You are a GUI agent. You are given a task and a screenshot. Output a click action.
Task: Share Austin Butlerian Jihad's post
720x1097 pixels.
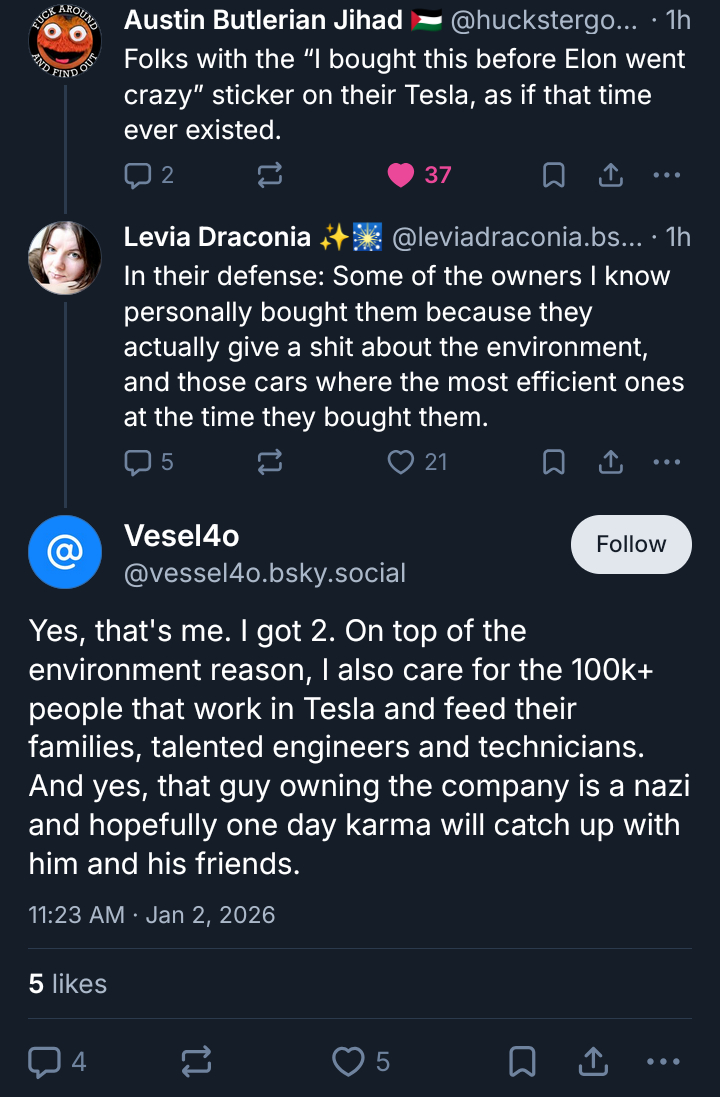(610, 176)
